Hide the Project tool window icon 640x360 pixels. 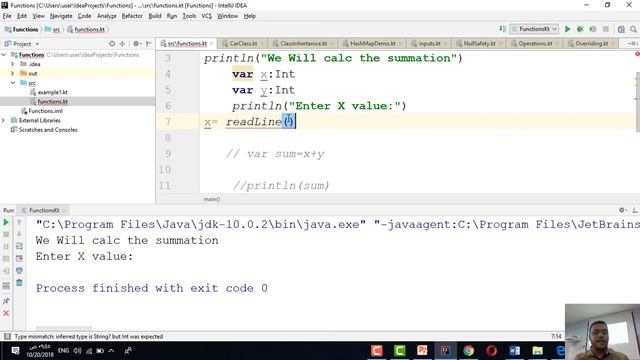[x=149, y=43]
